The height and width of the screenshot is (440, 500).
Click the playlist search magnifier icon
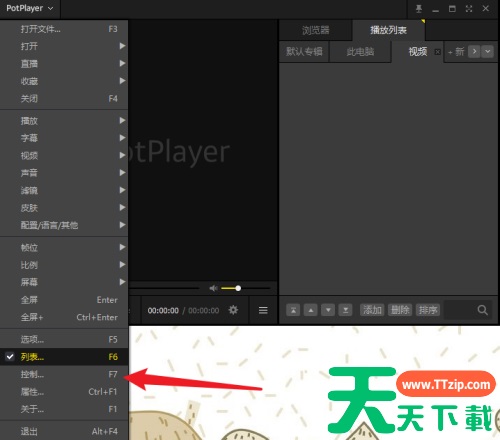point(482,310)
